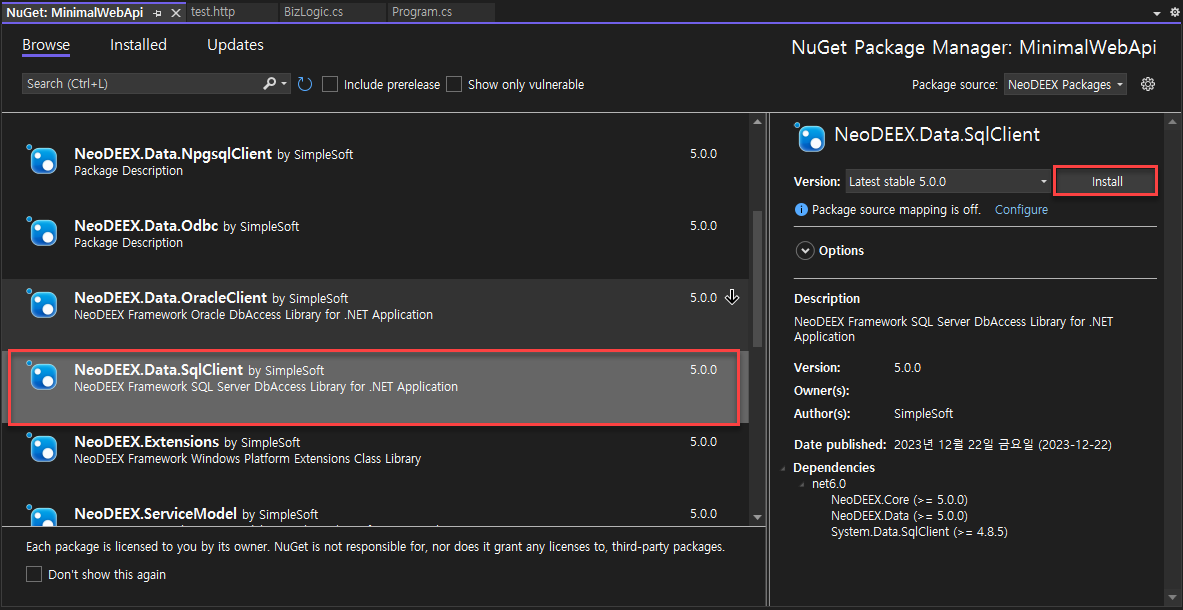Enable Show only vulnerable checkbox
This screenshot has height=610, width=1183.
pos(453,84)
